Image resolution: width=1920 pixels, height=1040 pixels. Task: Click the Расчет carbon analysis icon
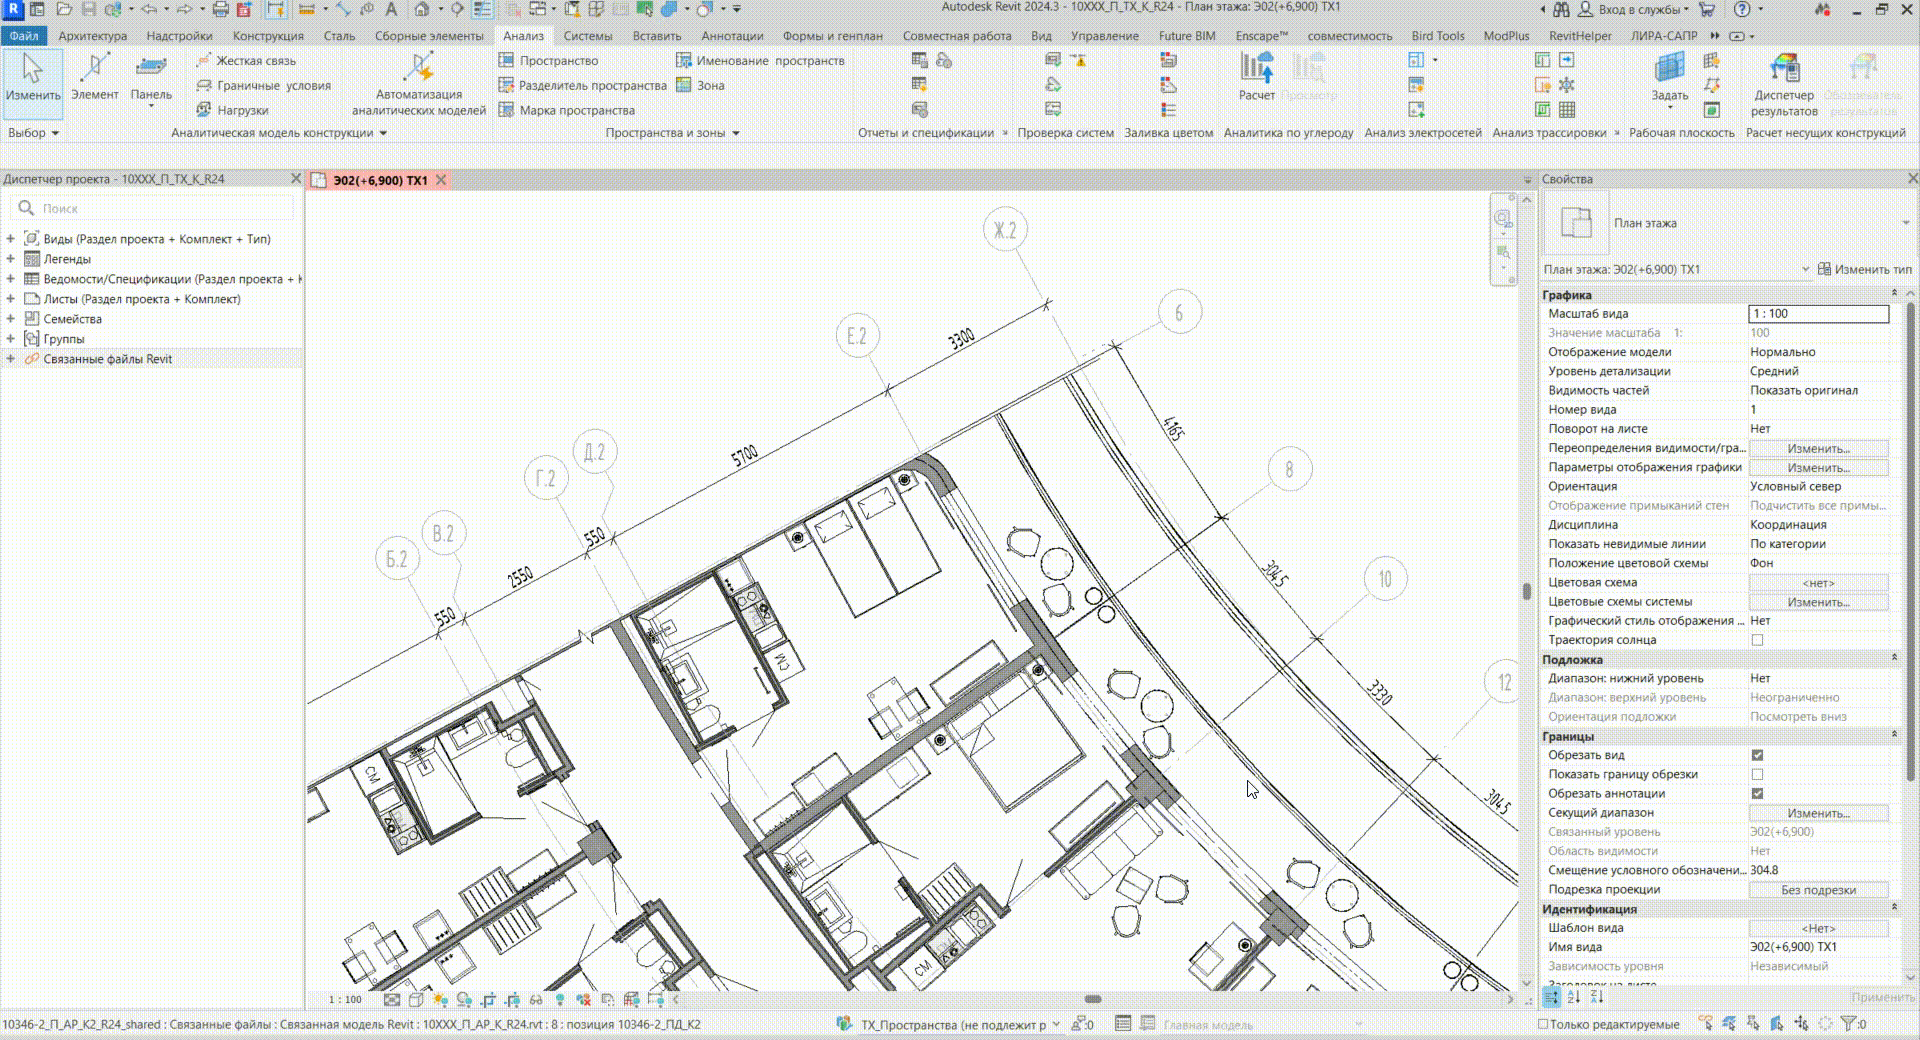pyautogui.click(x=1257, y=70)
